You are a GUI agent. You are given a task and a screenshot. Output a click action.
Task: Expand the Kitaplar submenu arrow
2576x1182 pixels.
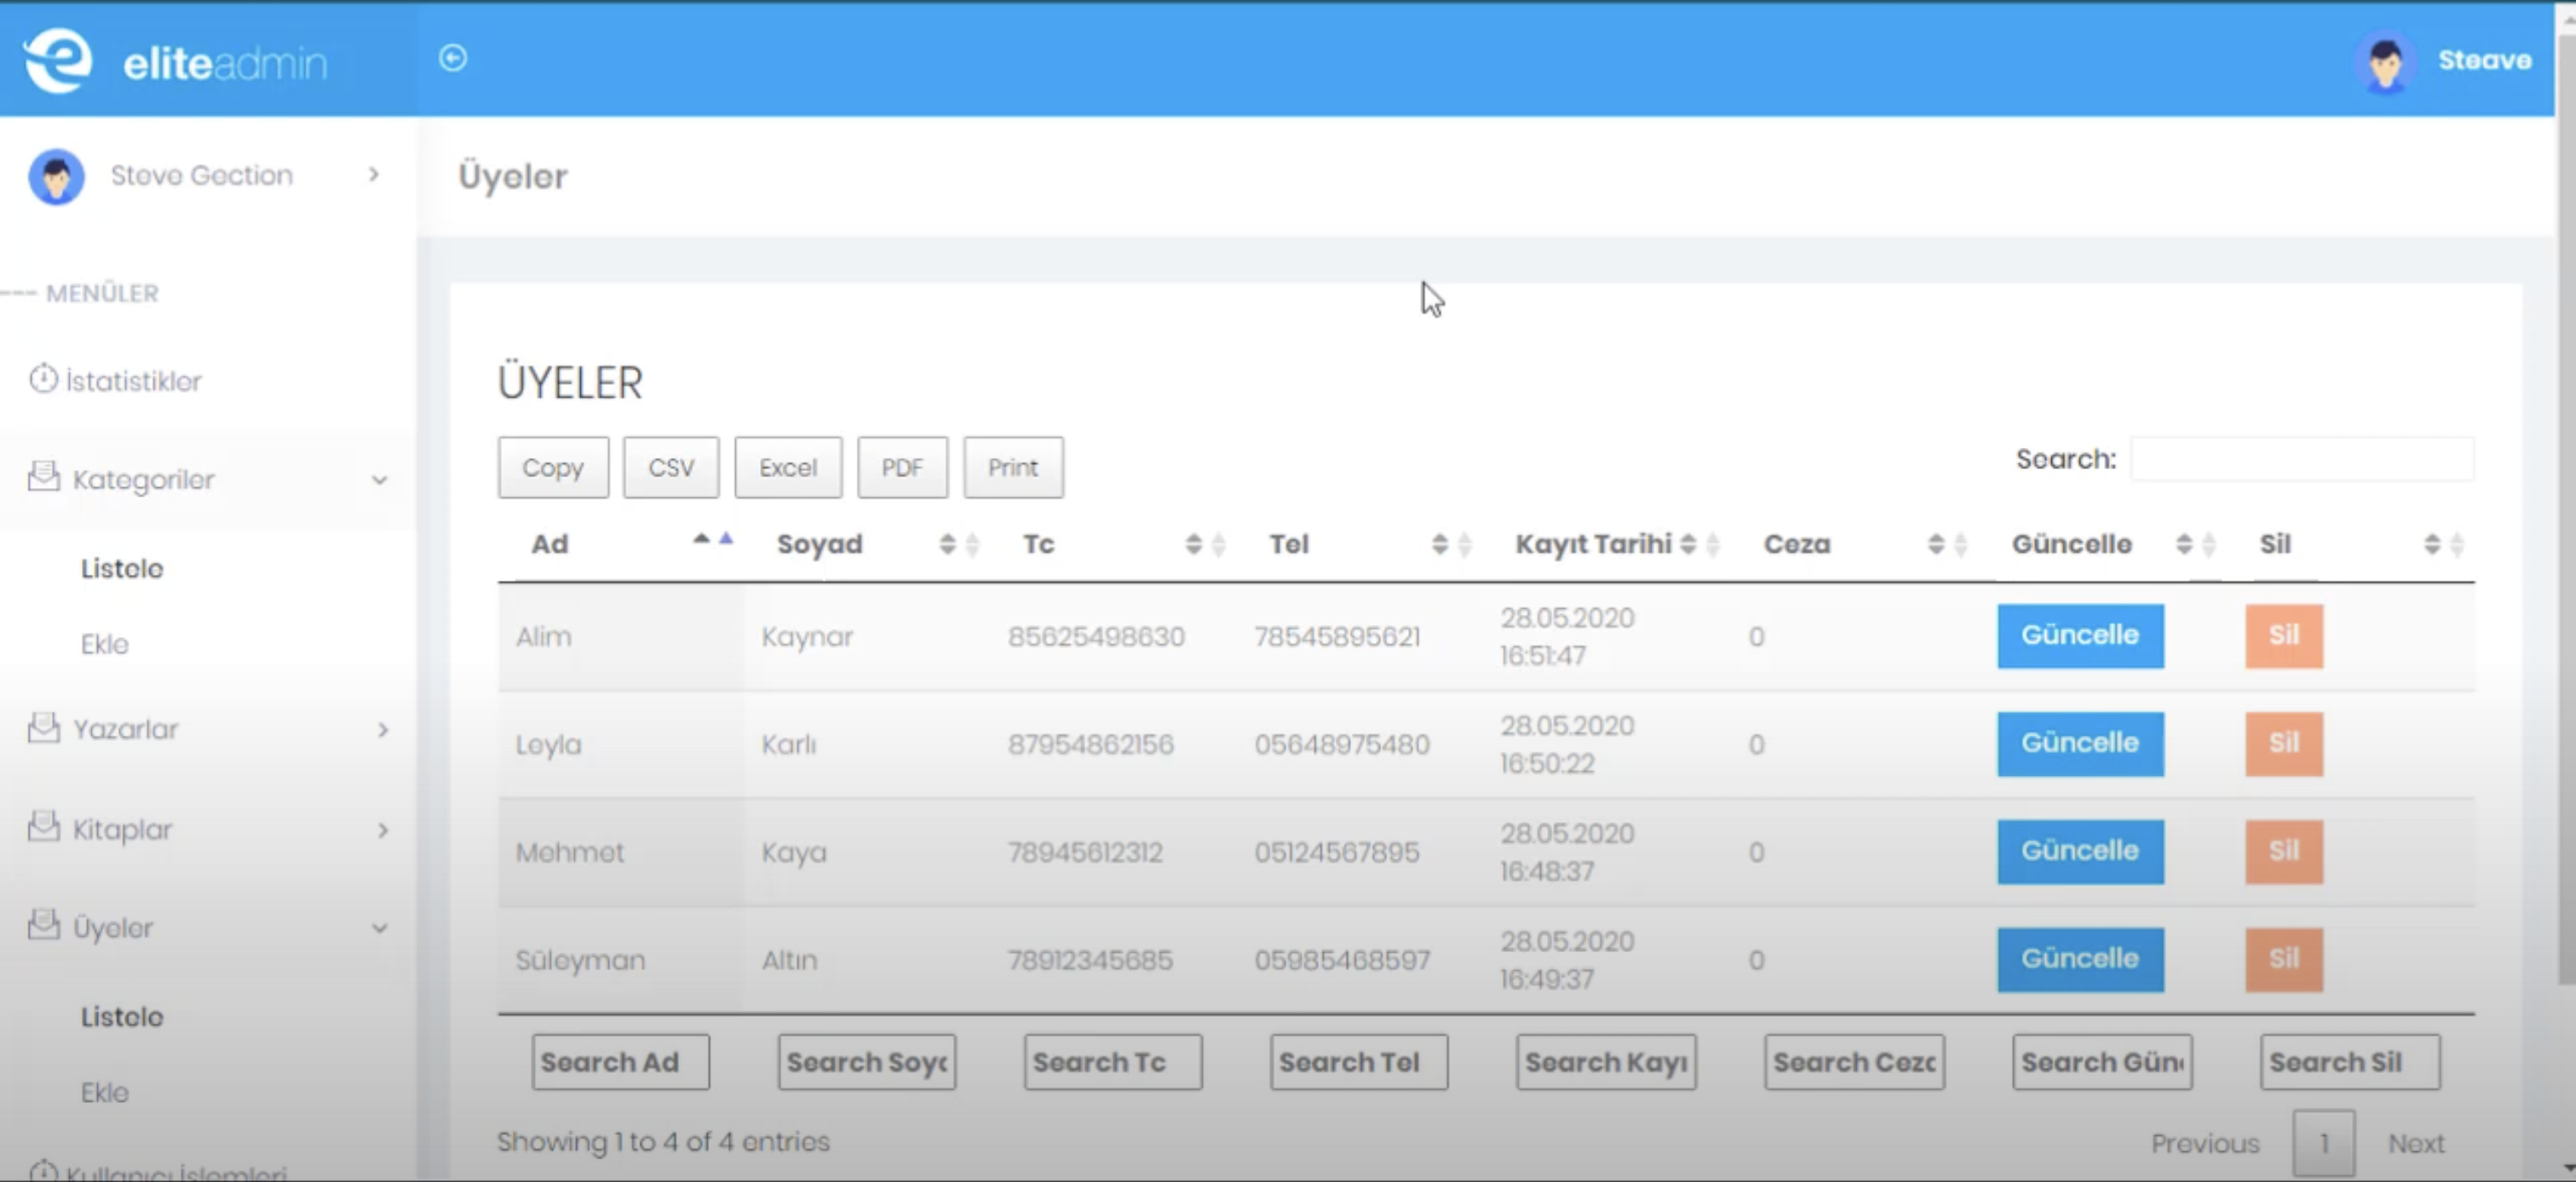tap(382, 830)
